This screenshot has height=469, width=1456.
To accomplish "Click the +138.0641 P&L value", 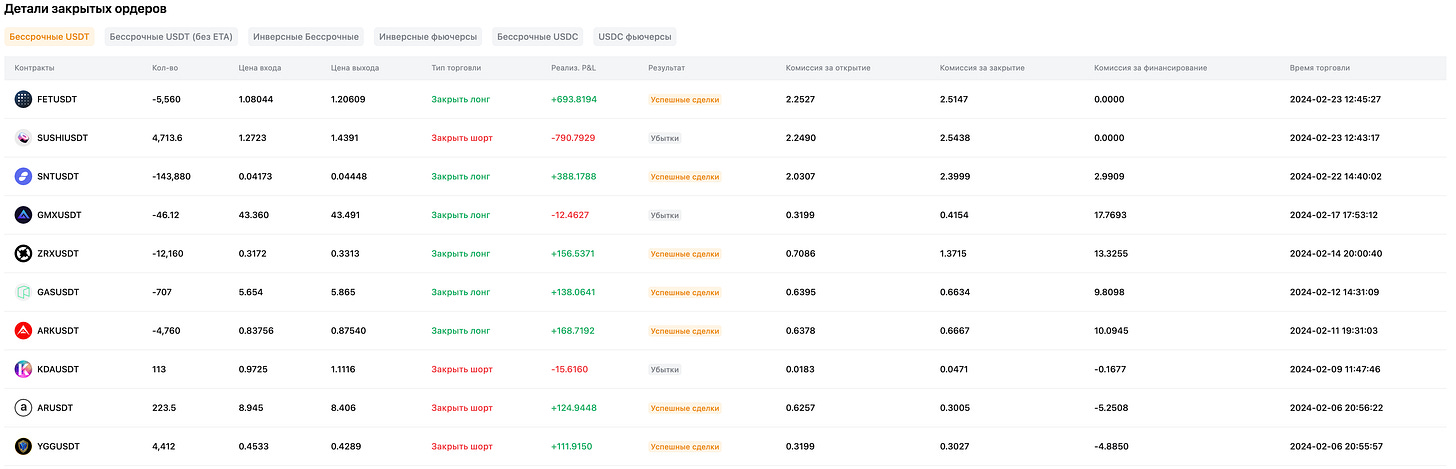I will tap(573, 292).
